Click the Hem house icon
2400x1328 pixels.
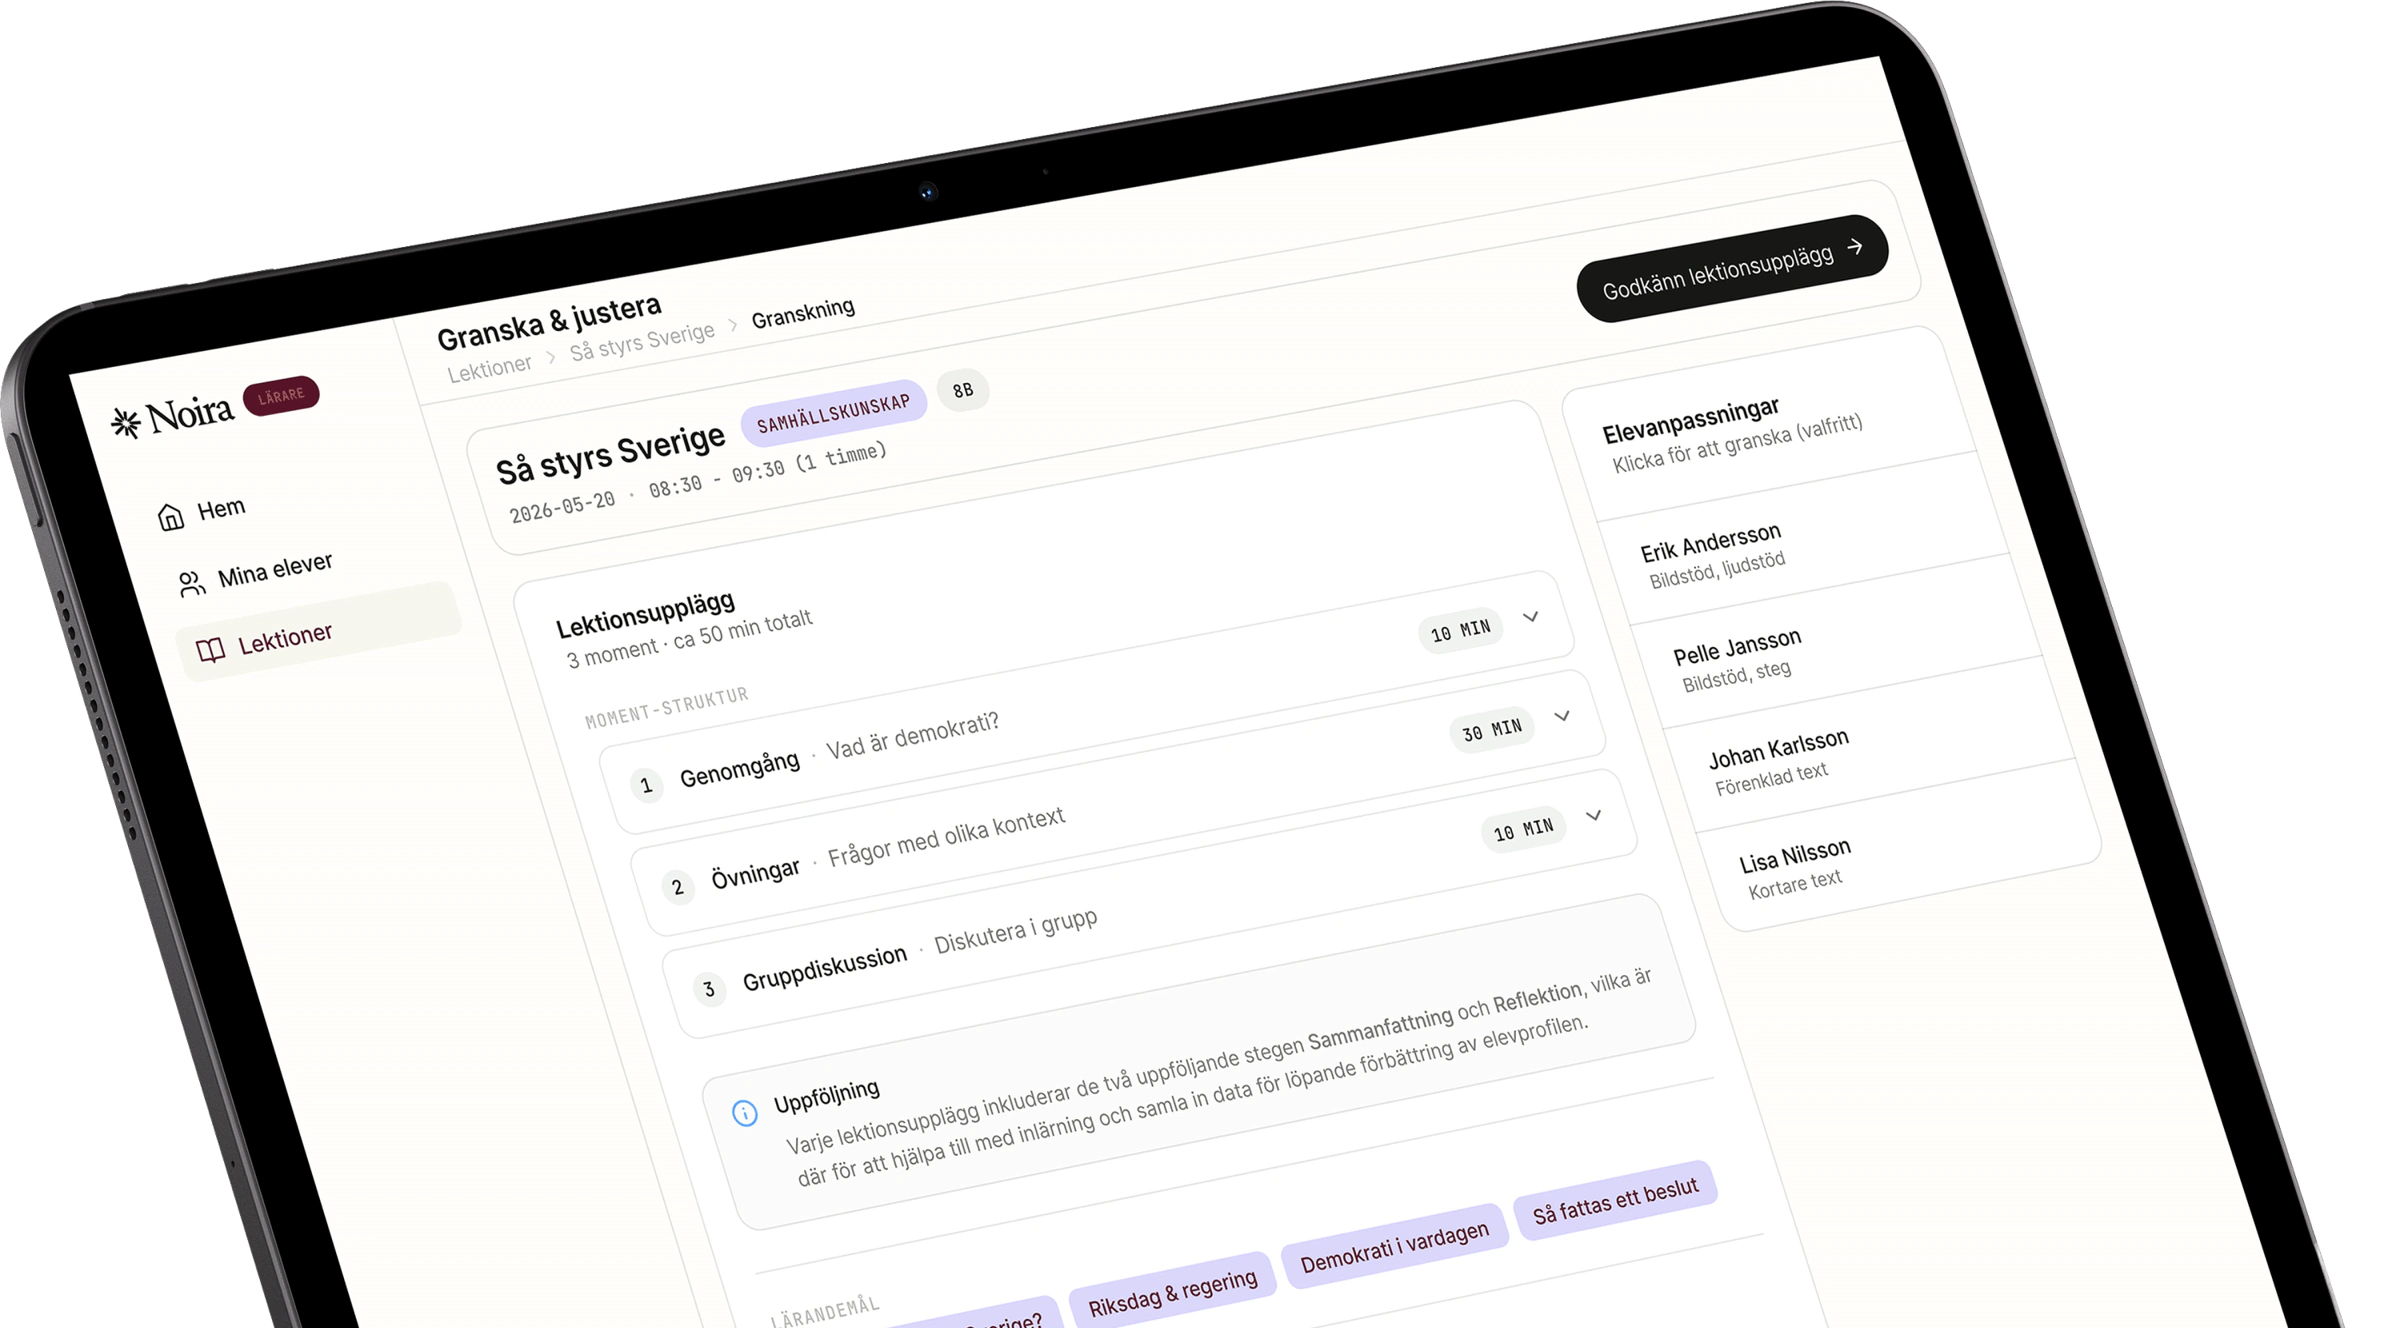click(x=171, y=516)
